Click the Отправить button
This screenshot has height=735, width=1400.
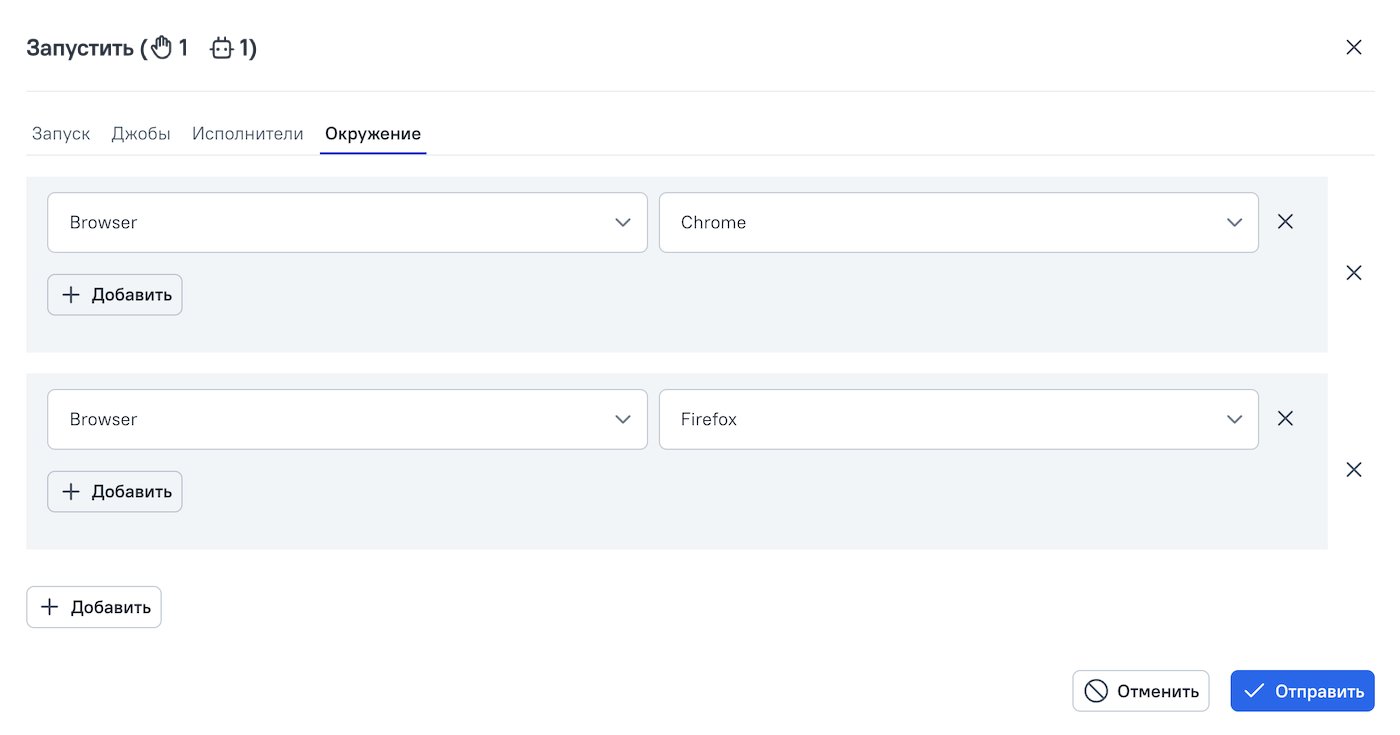(x=1302, y=691)
